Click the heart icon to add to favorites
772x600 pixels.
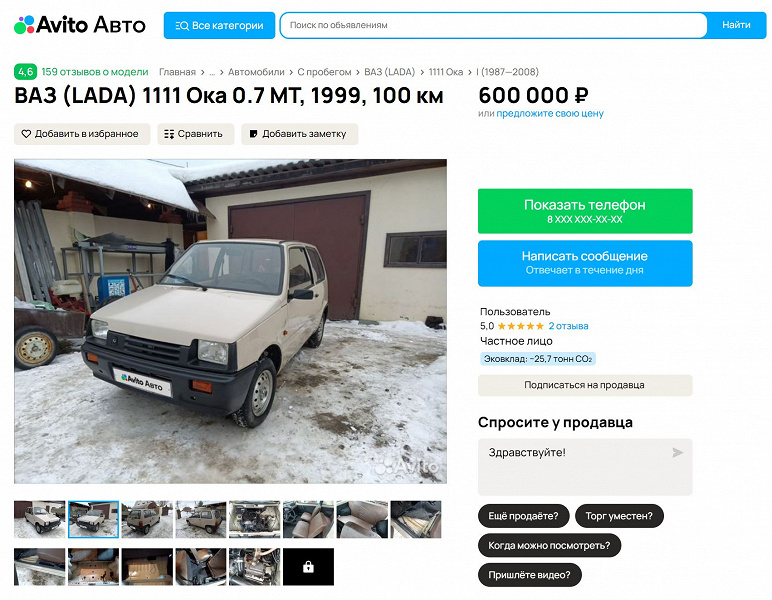pos(26,134)
